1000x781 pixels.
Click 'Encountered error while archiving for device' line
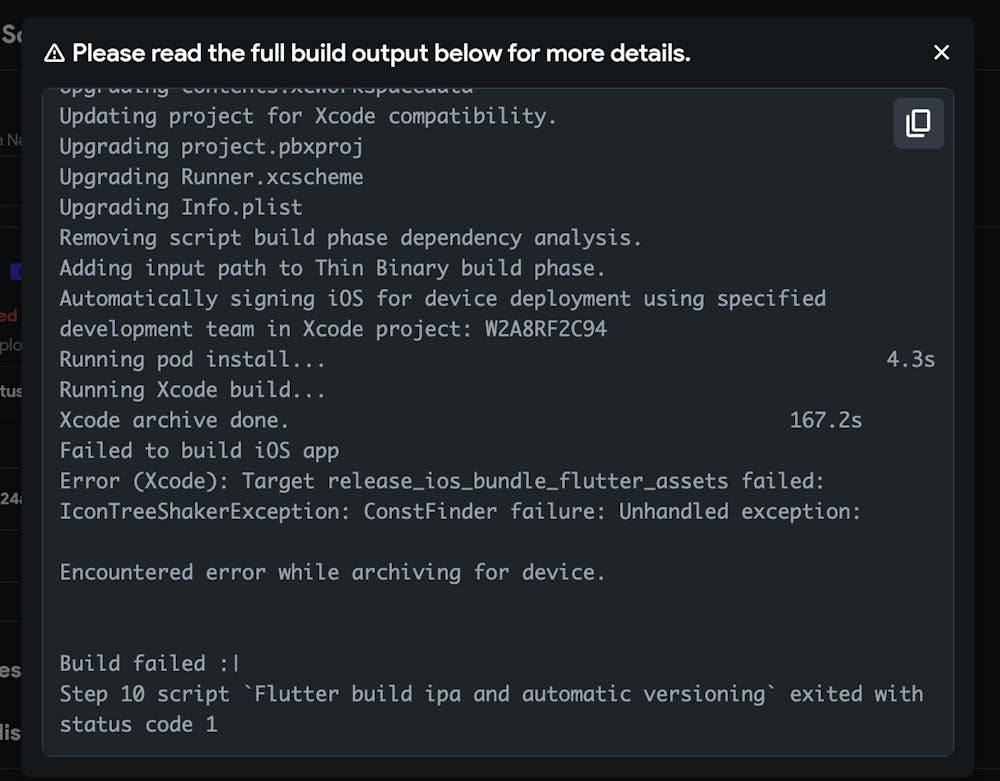click(332, 572)
